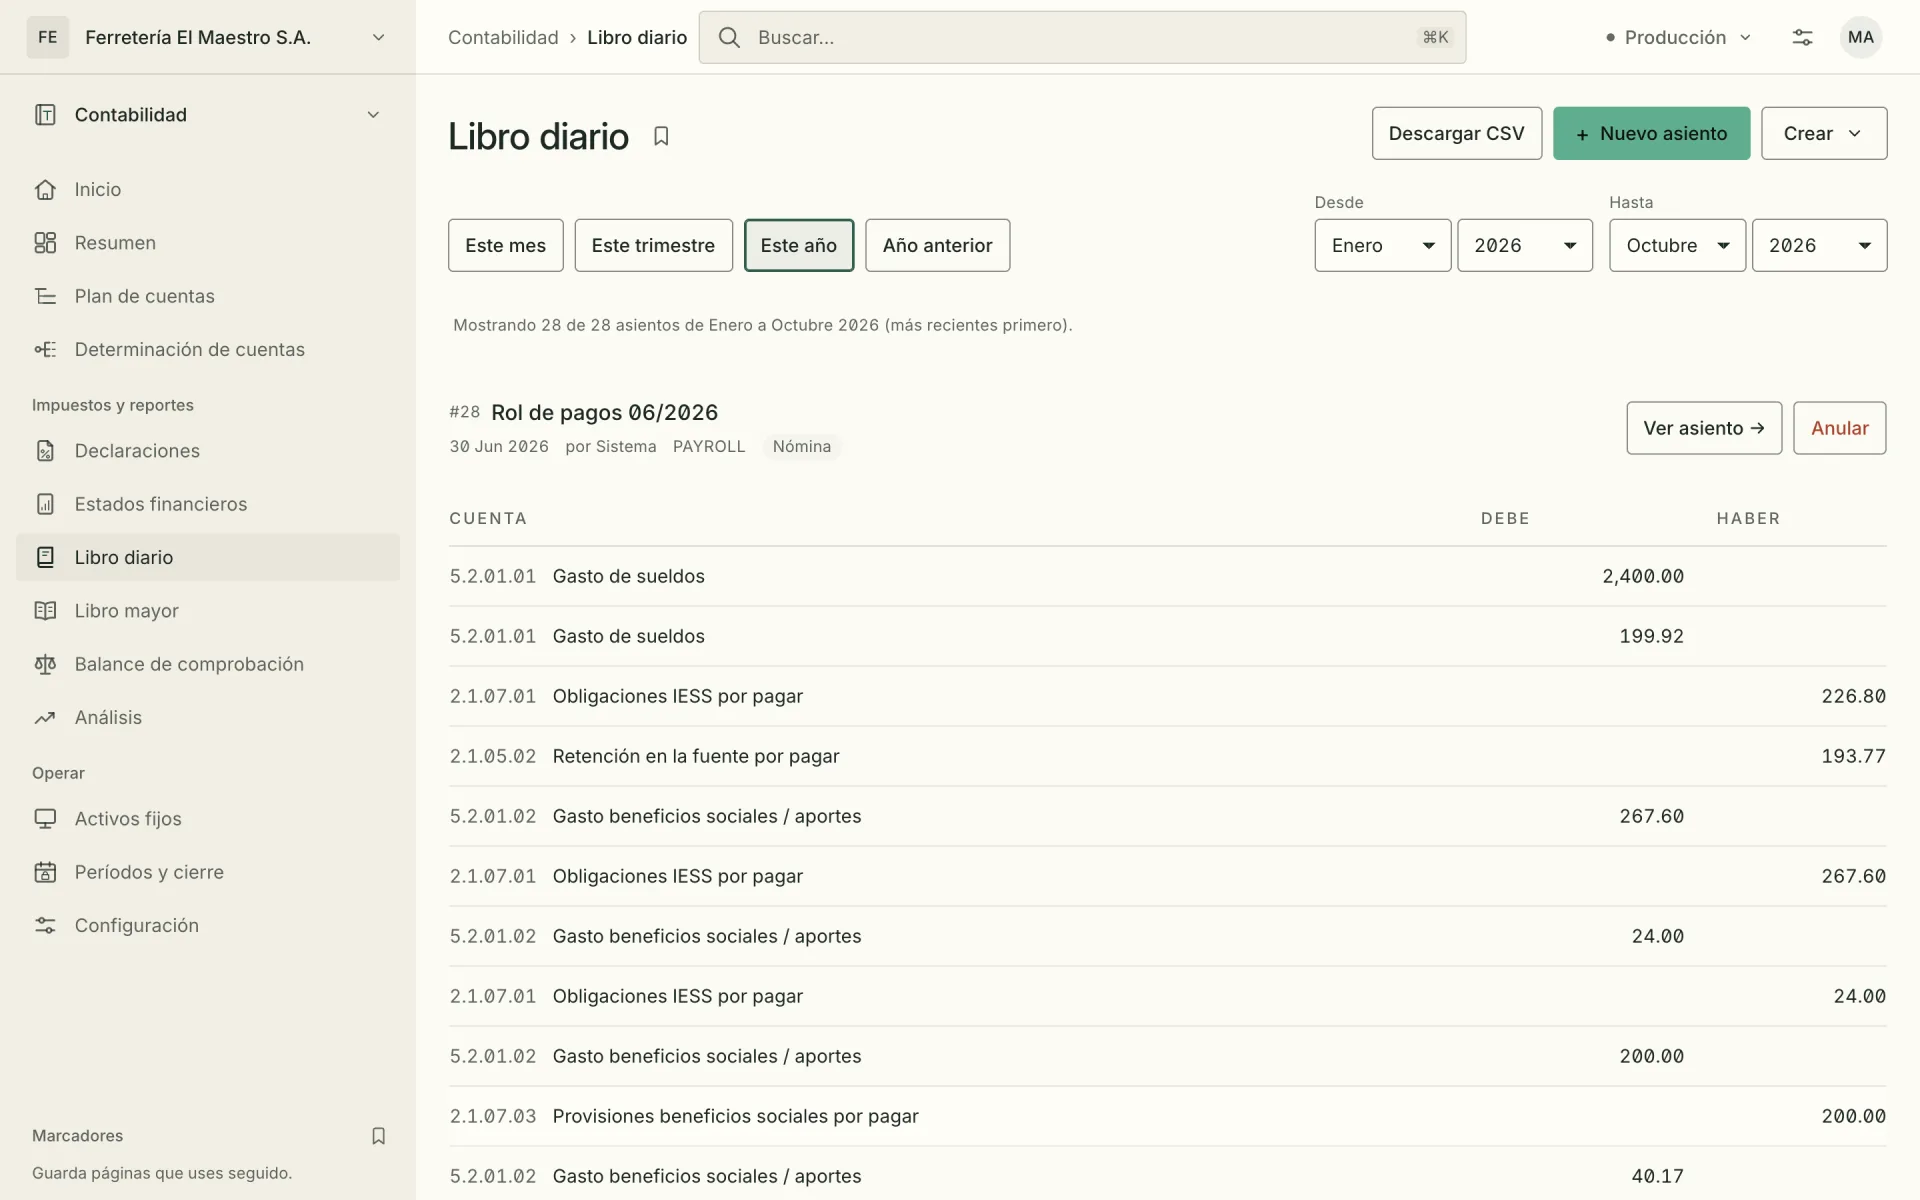This screenshot has height=1200, width=1920.
Task: Click the Períodos y cierre calendar icon
Action: coord(45,872)
